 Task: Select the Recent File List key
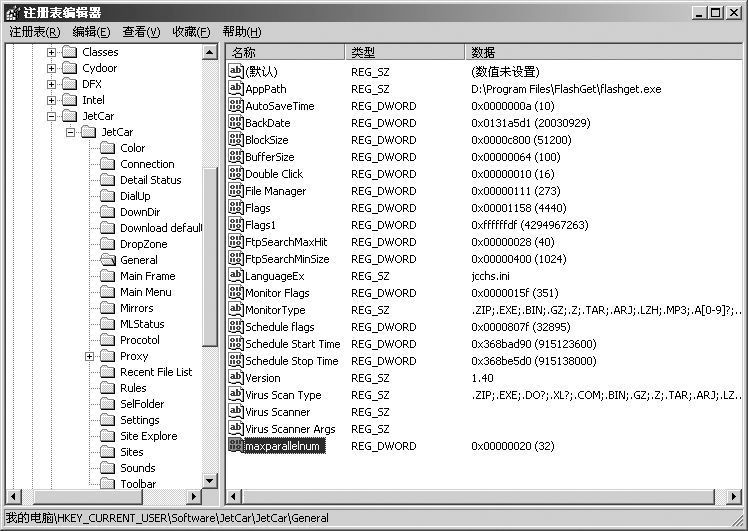(155, 372)
